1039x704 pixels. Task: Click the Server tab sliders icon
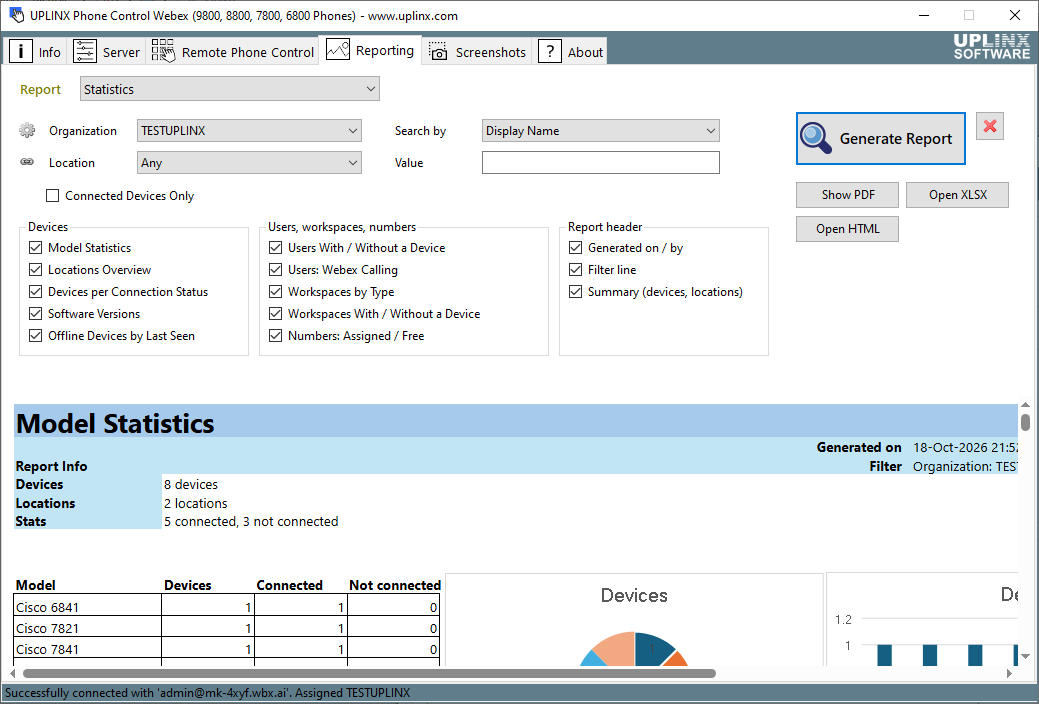84,51
